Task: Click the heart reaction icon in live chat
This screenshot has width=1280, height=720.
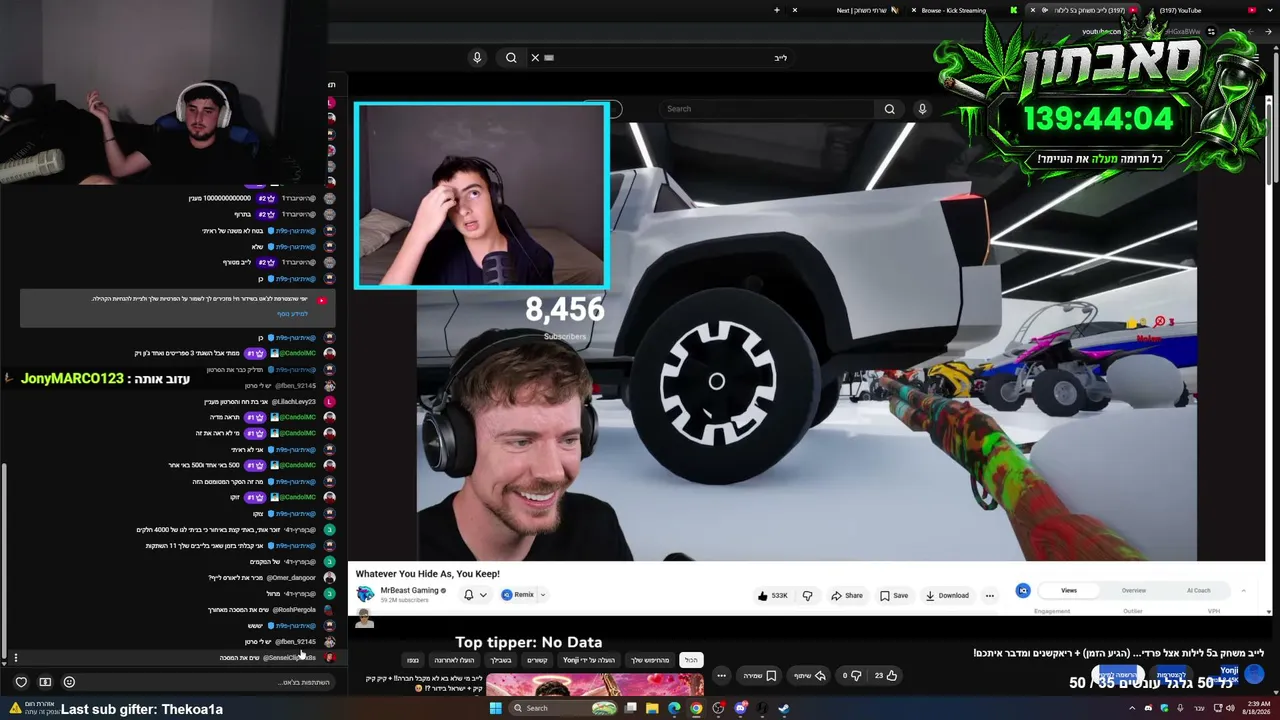Action: (21, 682)
